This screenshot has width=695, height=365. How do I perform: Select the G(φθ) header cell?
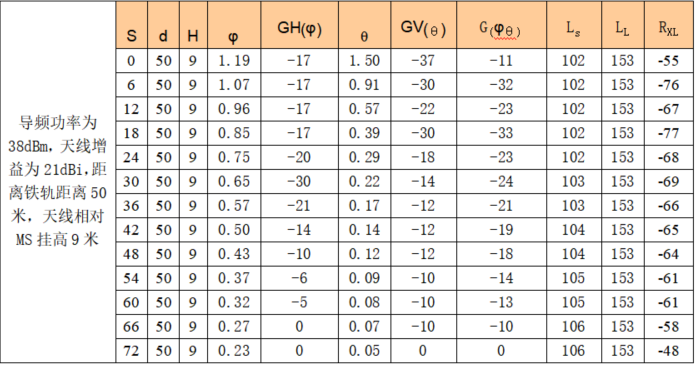[501, 25]
